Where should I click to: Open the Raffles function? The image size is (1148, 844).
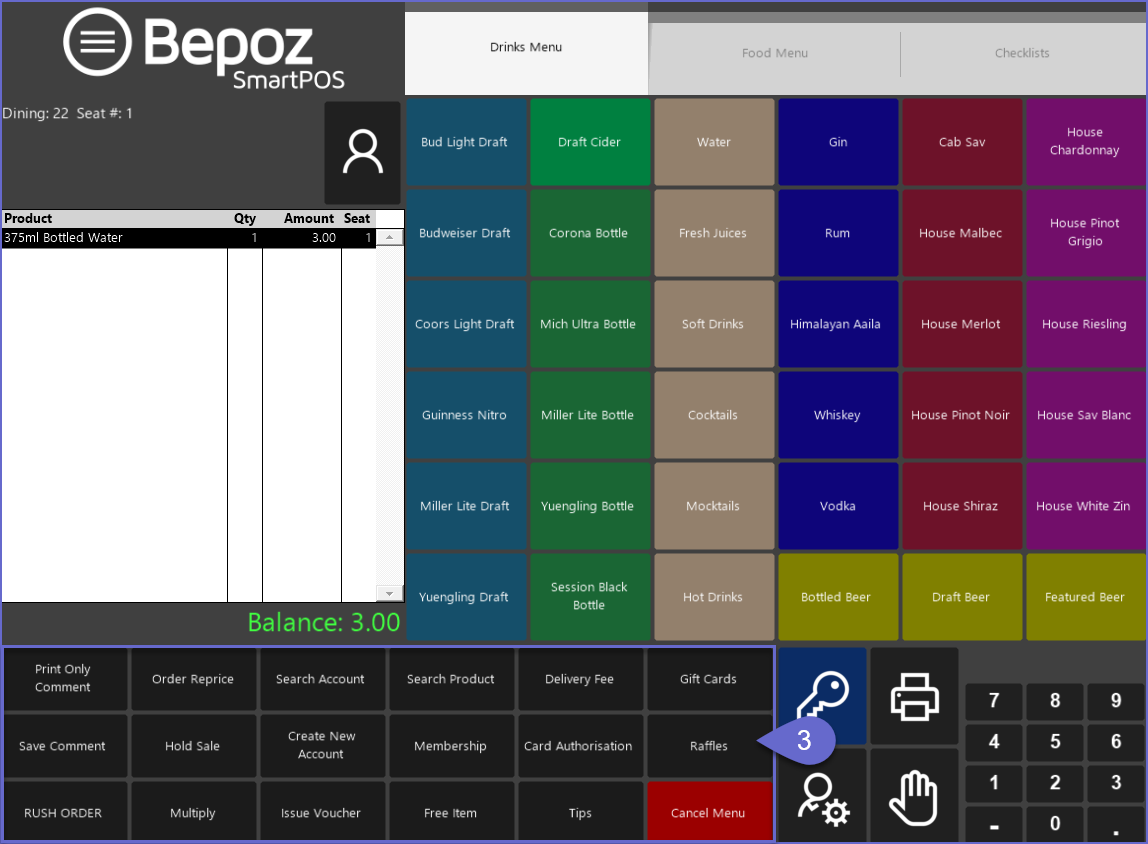pos(709,746)
